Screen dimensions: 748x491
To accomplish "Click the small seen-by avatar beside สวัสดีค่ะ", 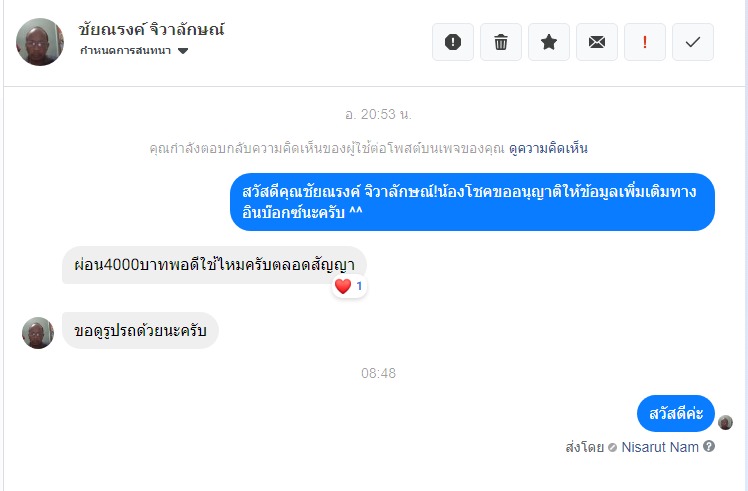I will (725, 423).
